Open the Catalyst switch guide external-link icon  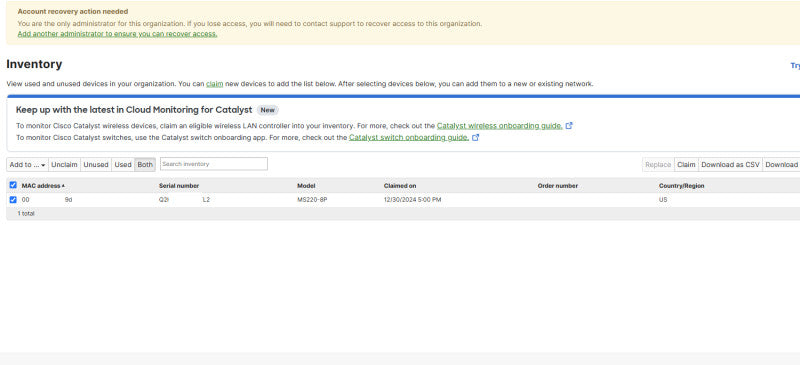coord(476,137)
